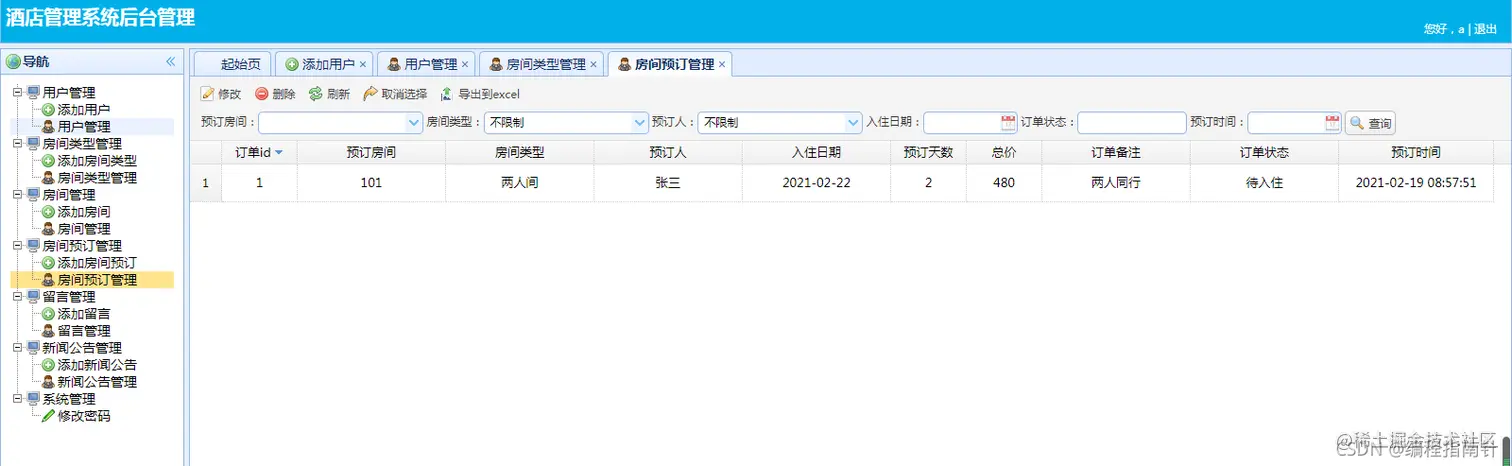
Task: Click the person icon beside 房间类型管理 leaf
Action: [x=48, y=178]
